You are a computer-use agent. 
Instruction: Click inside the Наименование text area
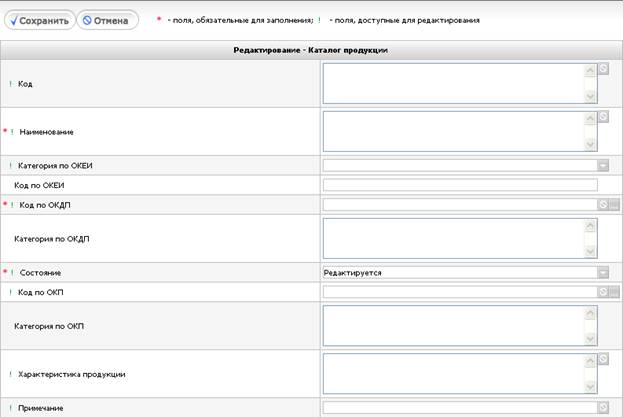coord(453,131)
